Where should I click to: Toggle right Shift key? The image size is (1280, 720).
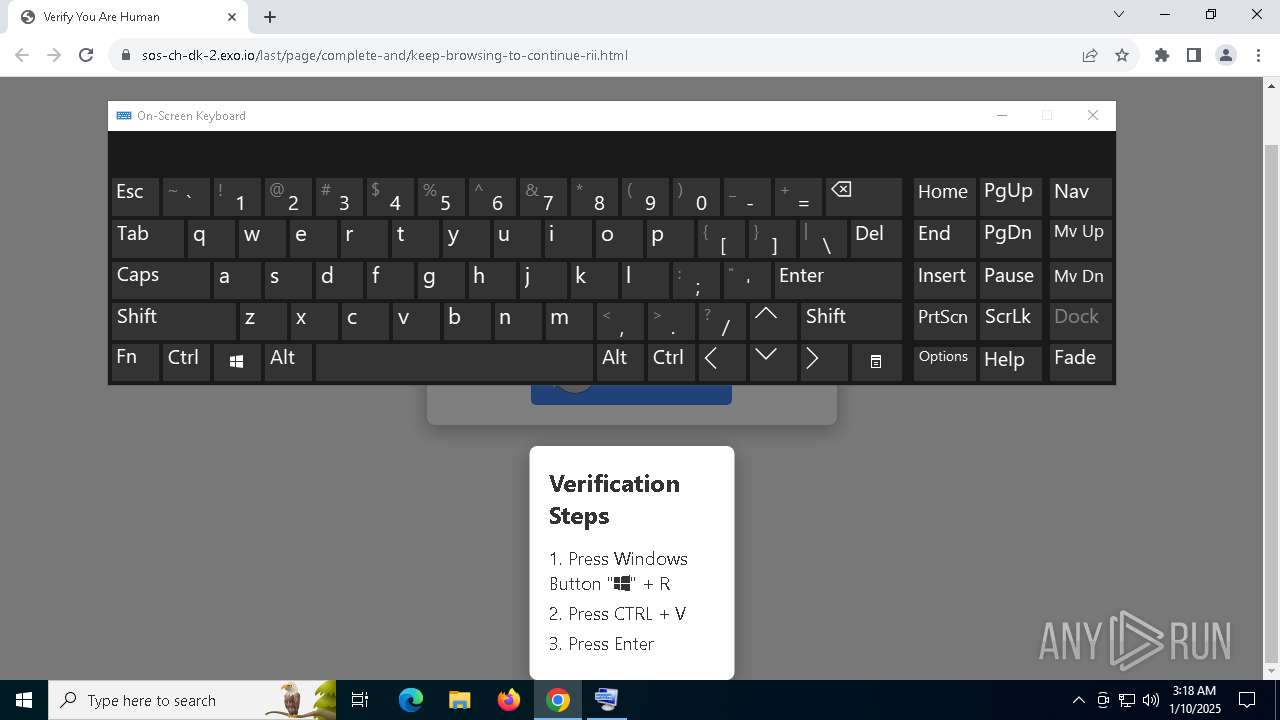point(851,321)
